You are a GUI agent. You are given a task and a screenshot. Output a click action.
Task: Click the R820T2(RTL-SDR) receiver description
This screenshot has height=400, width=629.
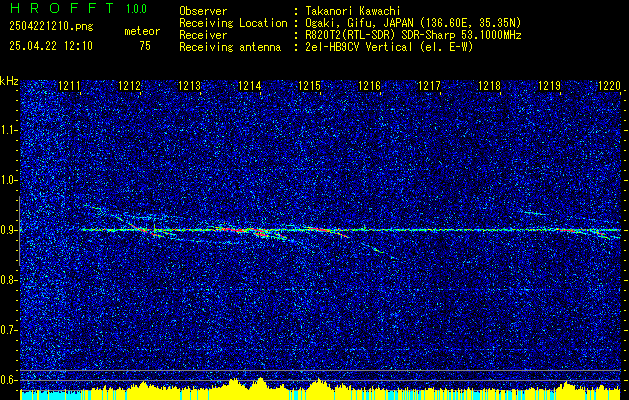pyautogui.click(x=414, y=35)
